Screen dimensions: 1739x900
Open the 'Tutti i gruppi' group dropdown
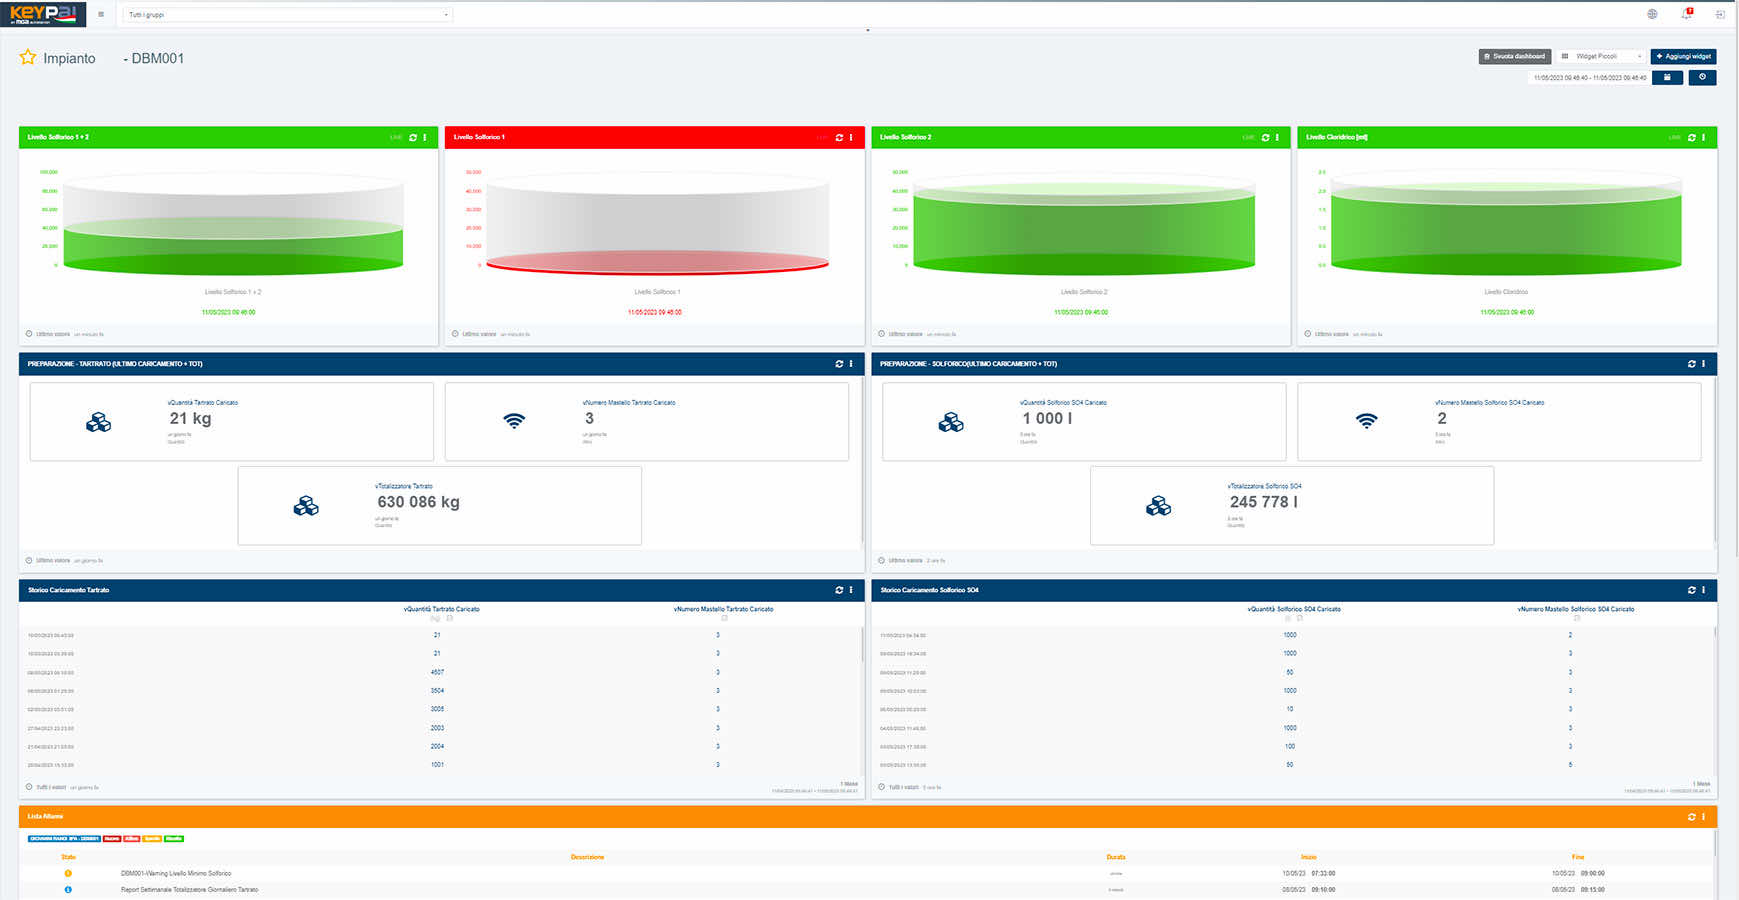click(x=288, y=15)
